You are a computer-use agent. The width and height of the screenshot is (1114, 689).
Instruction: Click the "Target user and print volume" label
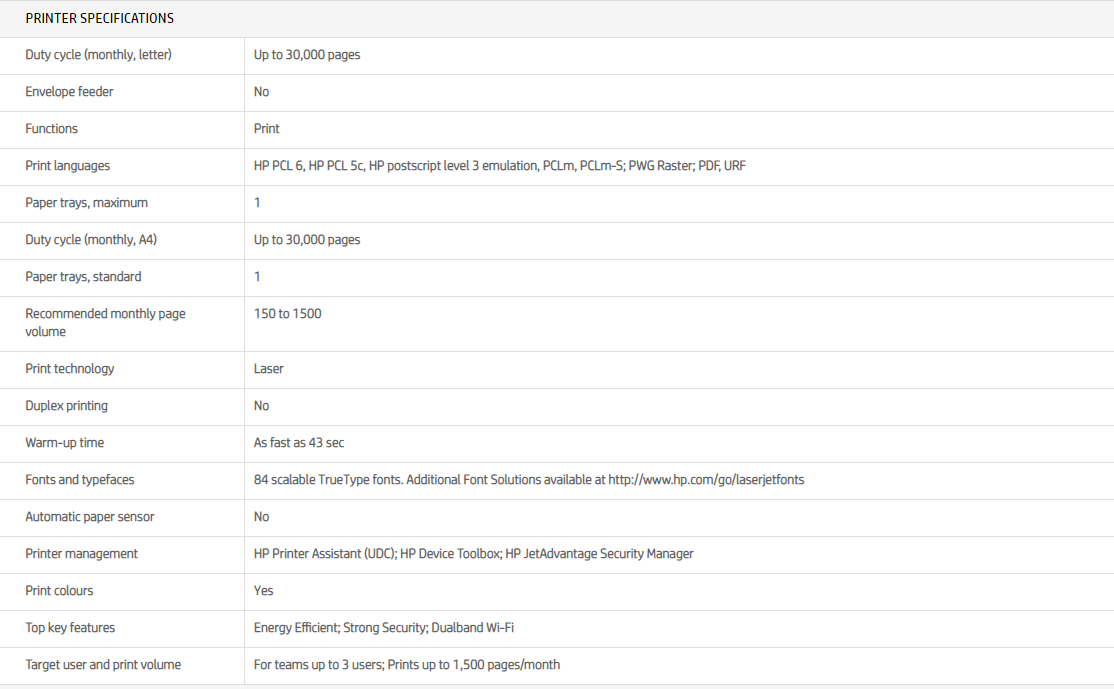click(103, 665)
